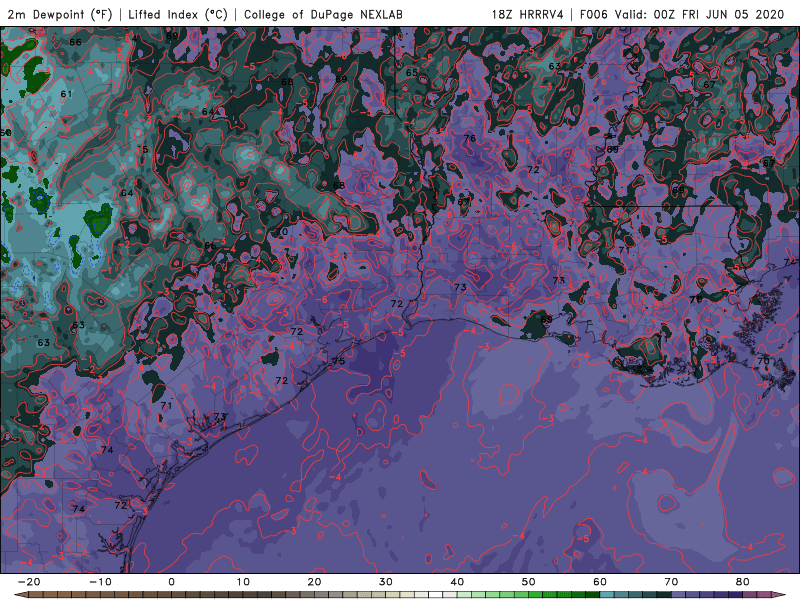The image size is (800, 600).
Task: Click the 75 dewpoint value on the map
Action: click(339, 361)
